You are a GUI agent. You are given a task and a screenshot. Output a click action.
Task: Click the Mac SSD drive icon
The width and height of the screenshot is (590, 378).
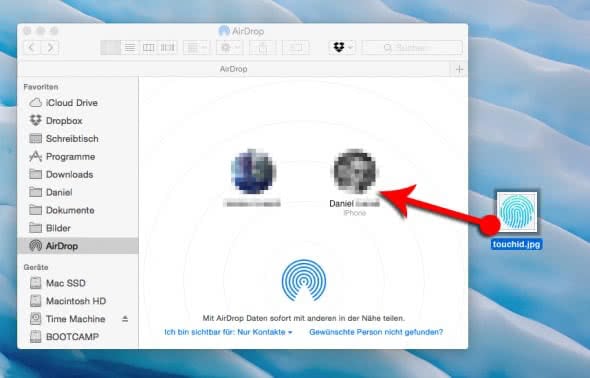click(35, 283)
